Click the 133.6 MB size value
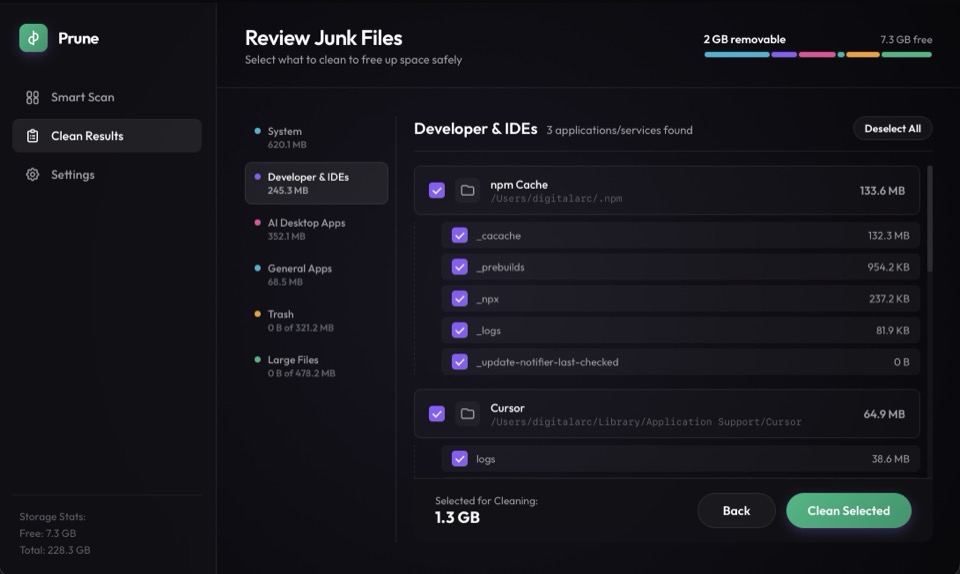 pos(882,190)
